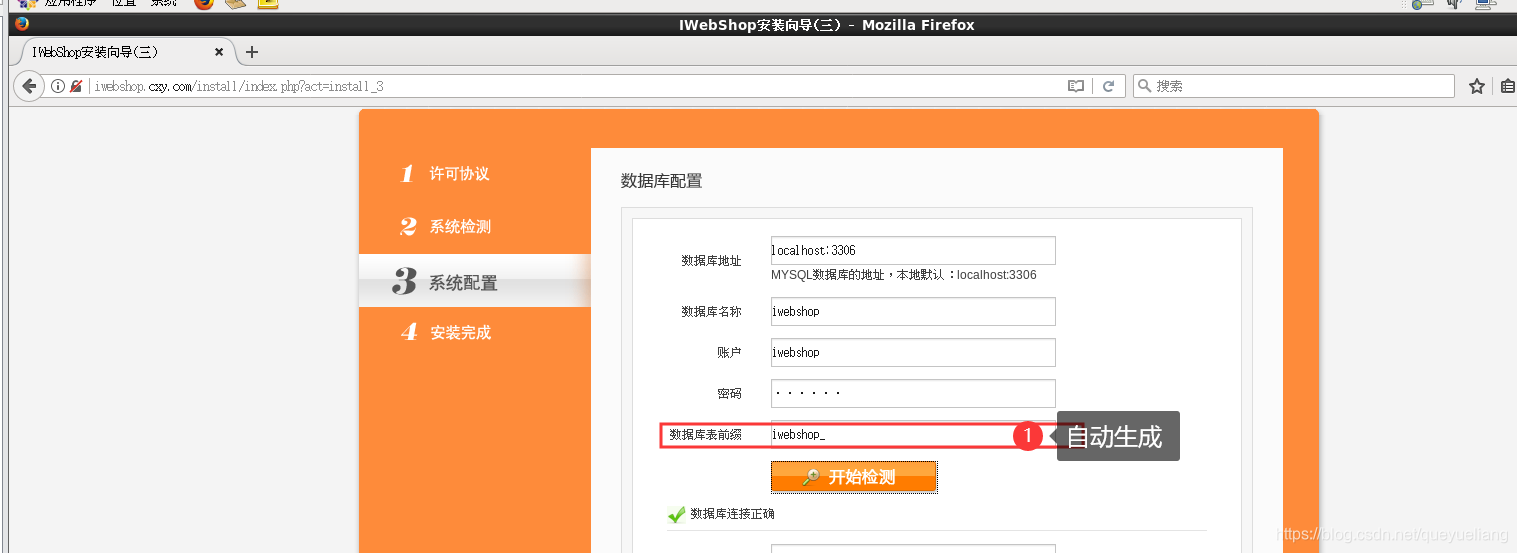Click the 数据库名称 label

pyautogui.click(x=711, y=312)
